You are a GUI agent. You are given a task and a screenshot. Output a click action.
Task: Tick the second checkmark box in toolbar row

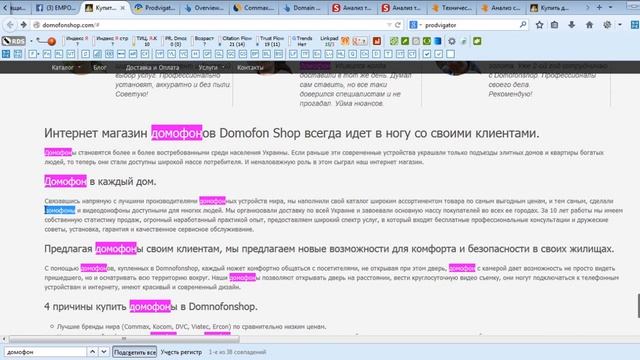click(439, 53)
